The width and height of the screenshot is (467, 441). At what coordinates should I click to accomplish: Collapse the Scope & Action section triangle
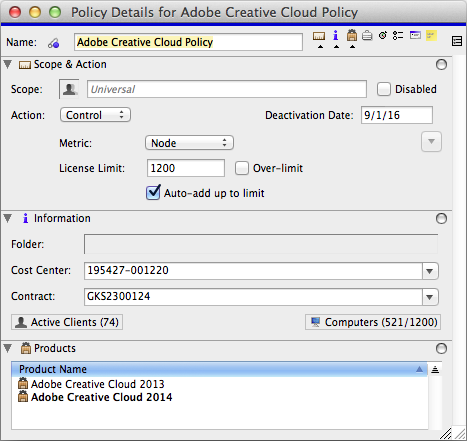click(x=8, y=64)
